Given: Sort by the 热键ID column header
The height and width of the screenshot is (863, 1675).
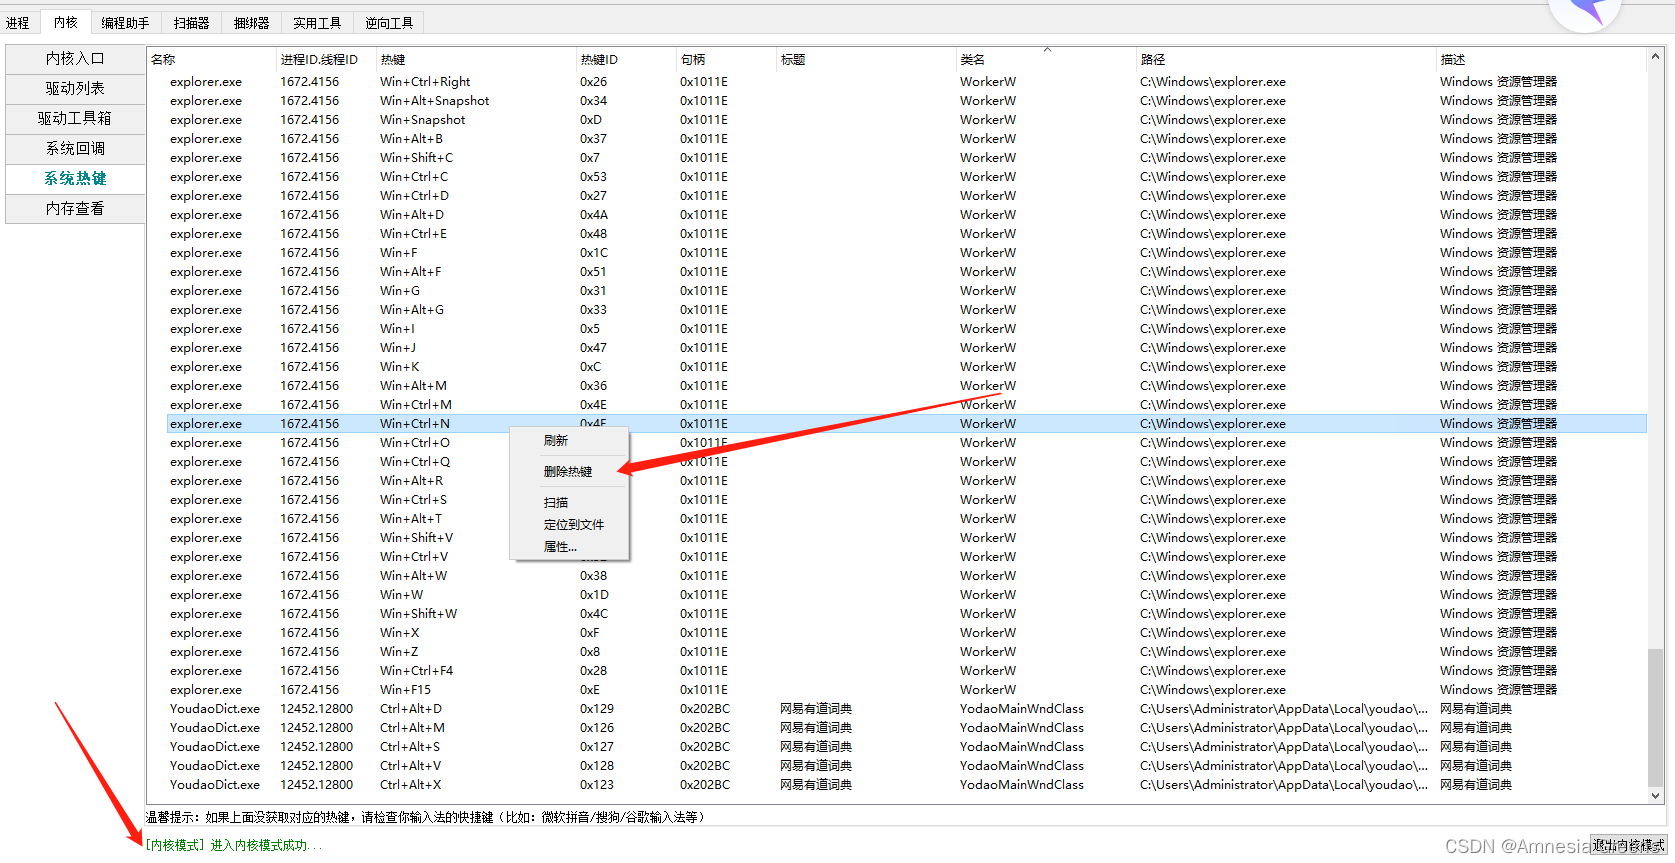Looking at the screenshot, I should [626, 59].
